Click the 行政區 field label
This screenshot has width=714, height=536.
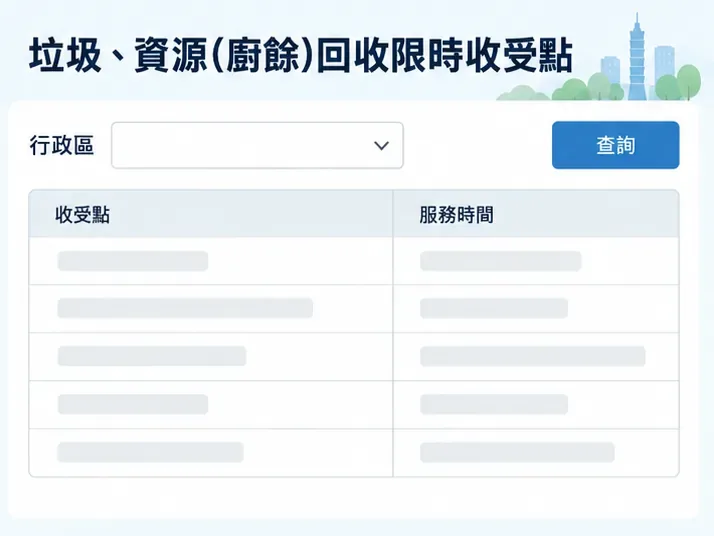[61, 146]
